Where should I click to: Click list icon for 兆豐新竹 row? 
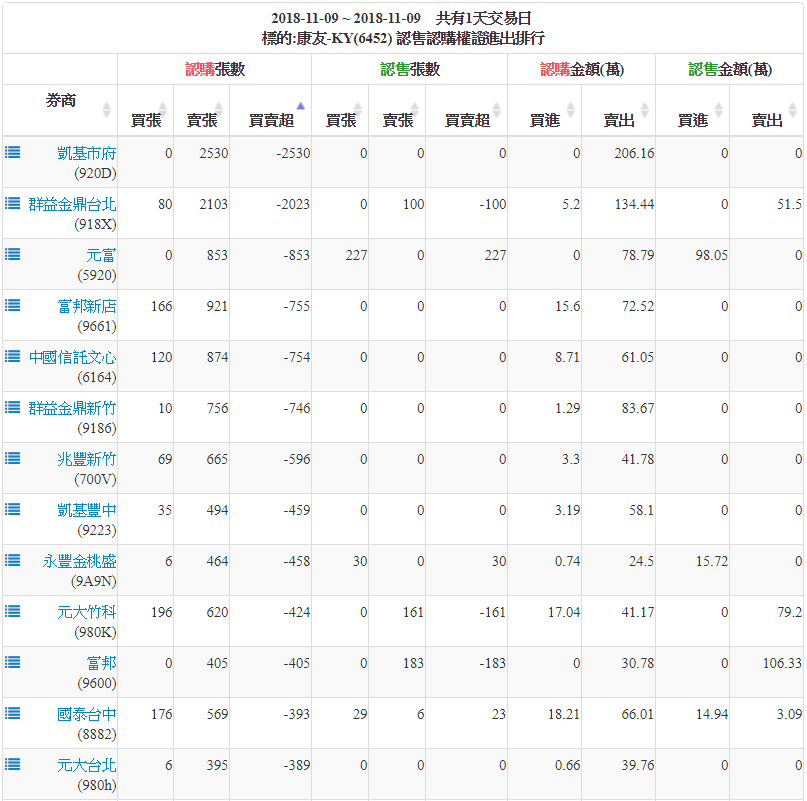click(12, 458)
